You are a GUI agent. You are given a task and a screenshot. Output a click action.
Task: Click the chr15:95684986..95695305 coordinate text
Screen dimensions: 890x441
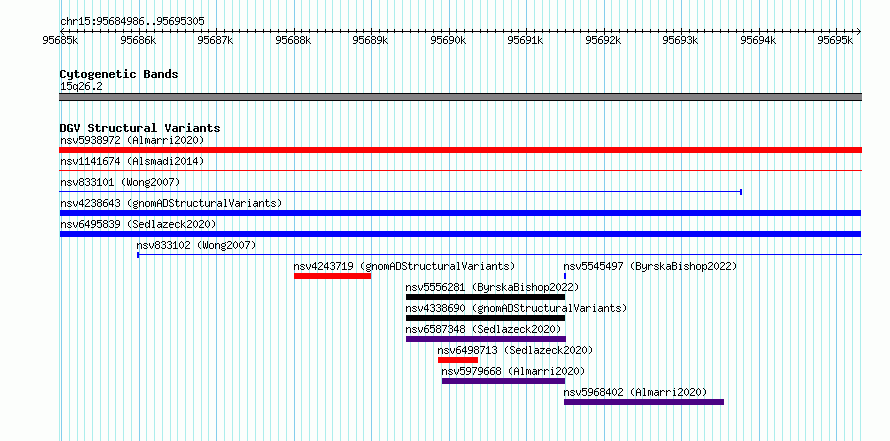132,22
